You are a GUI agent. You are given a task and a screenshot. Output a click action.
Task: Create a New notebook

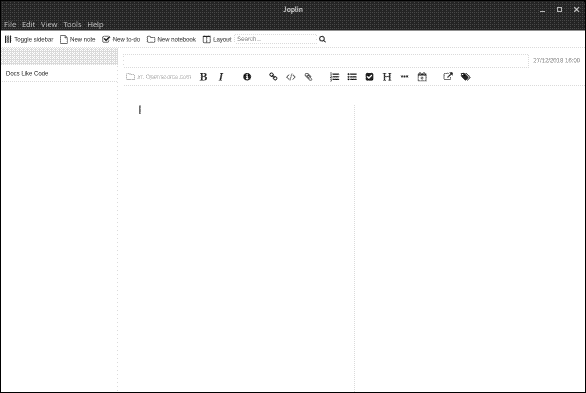(172, 39)
